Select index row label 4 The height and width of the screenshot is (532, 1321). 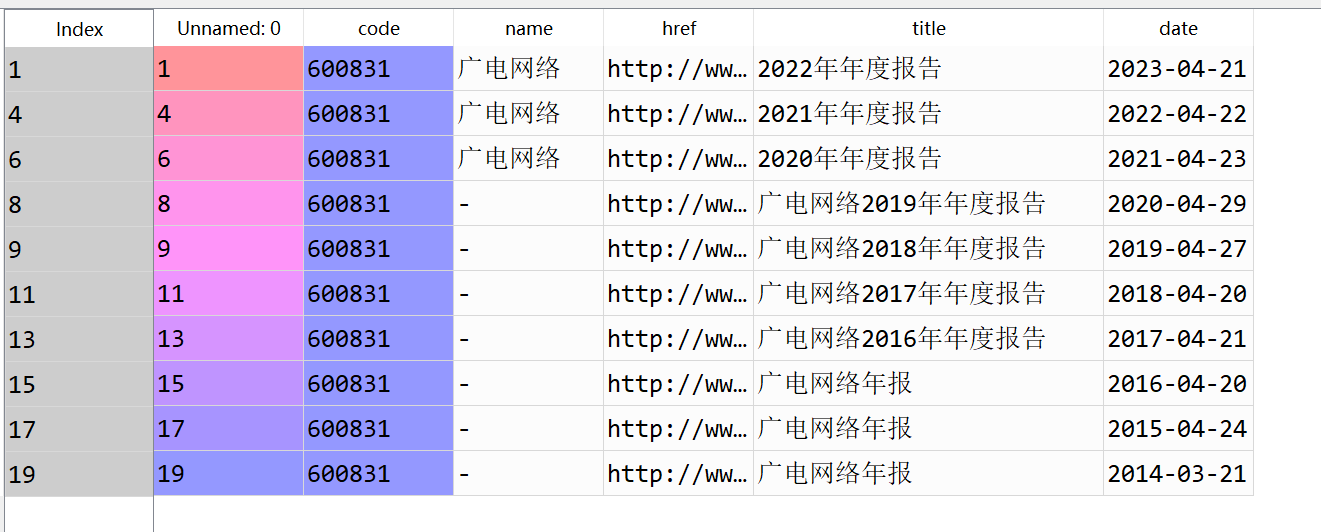[x=79, y=114]
